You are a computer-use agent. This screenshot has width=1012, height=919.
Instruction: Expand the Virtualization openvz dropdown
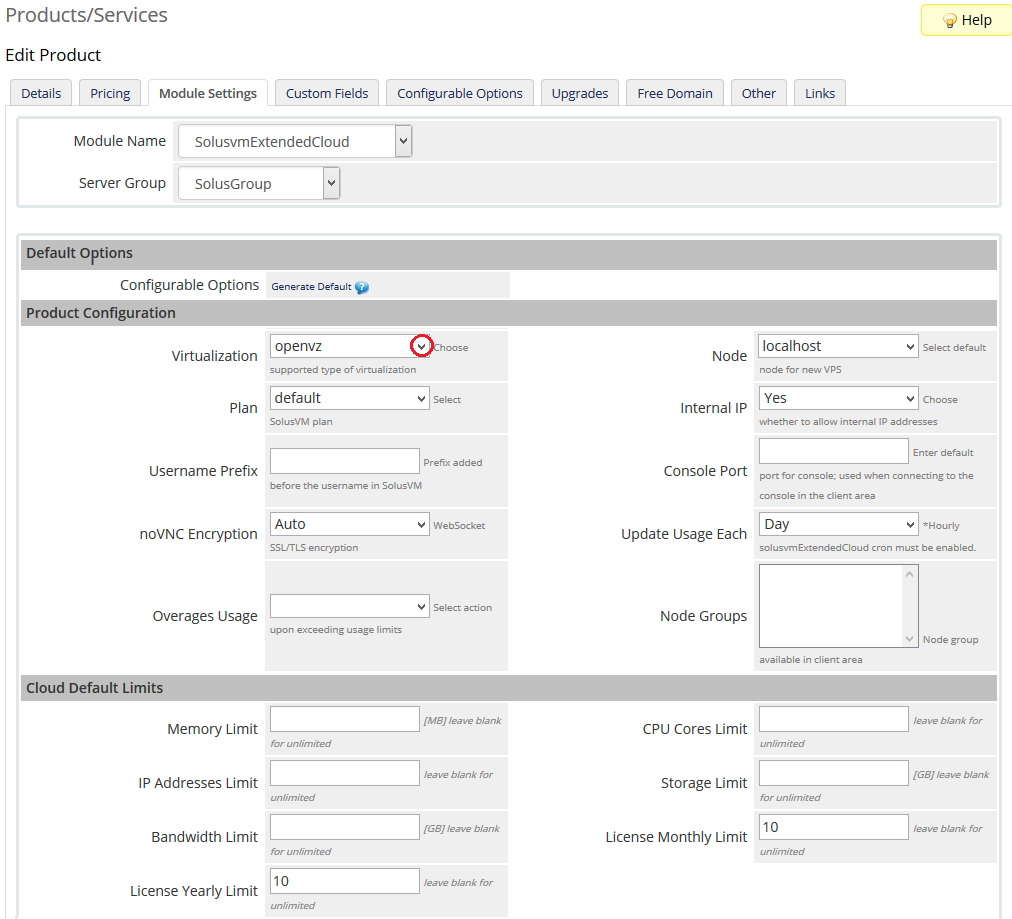tap(349, 346)
